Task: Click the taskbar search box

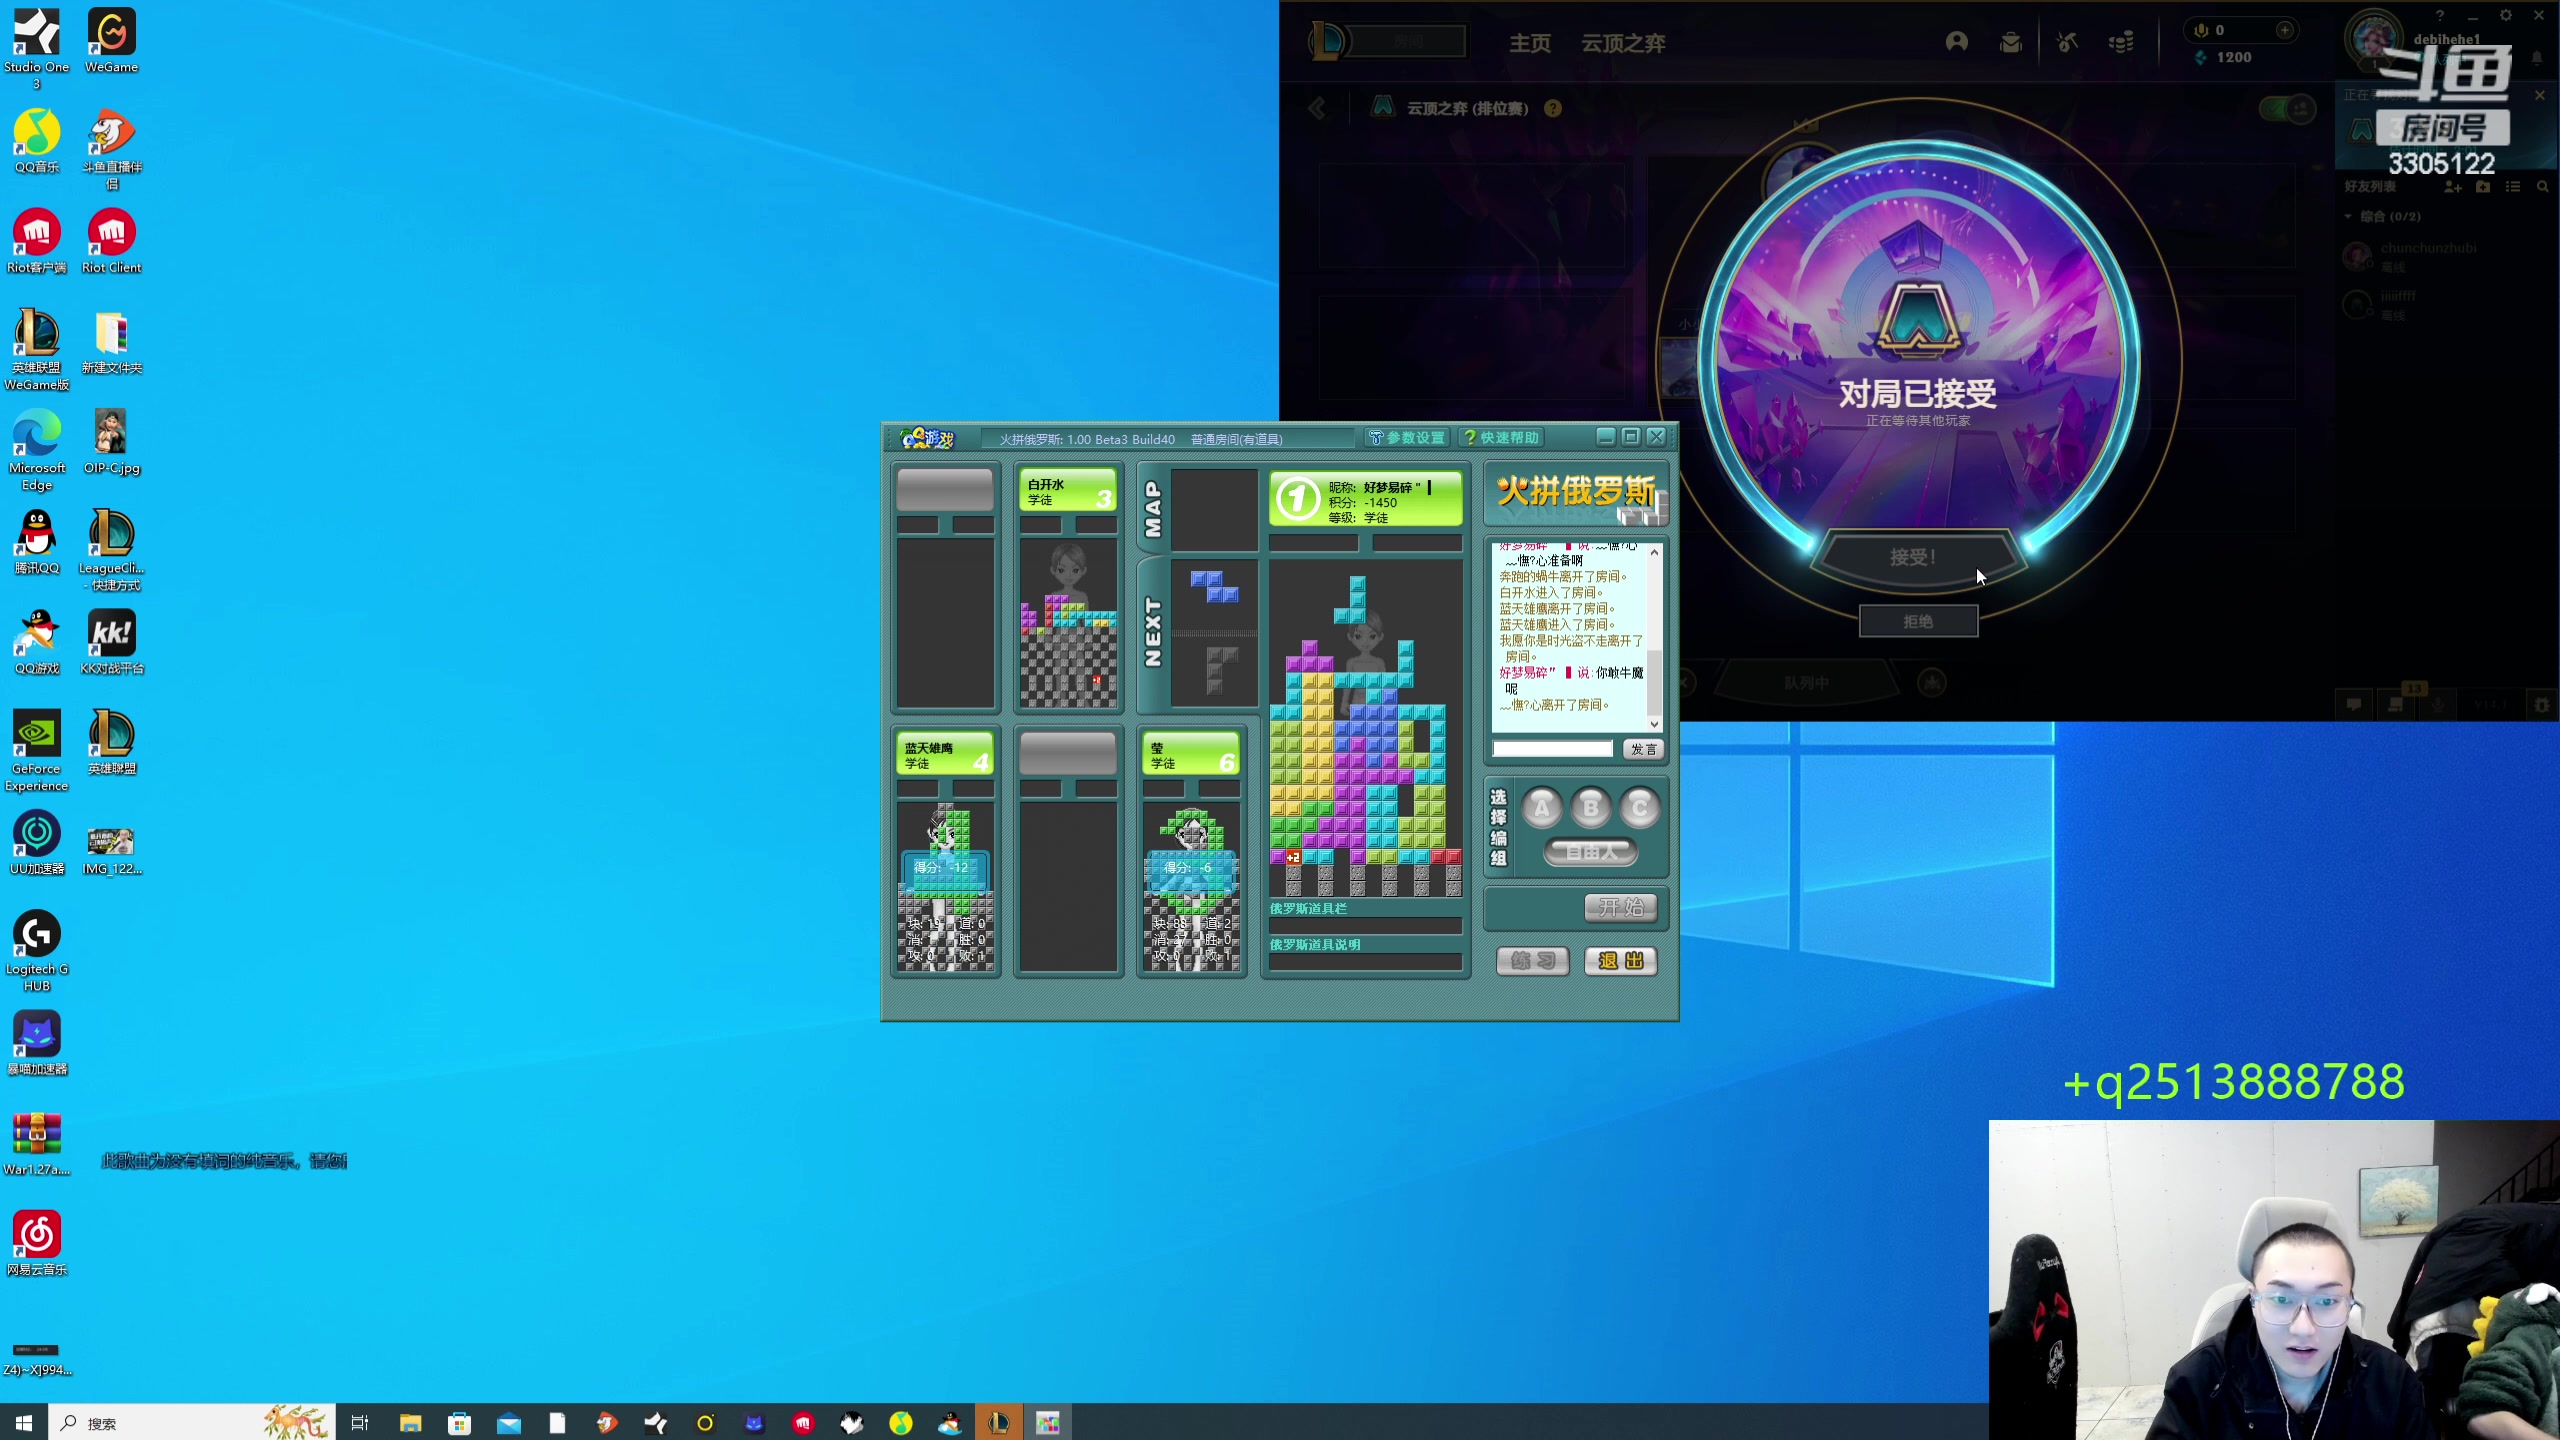Action: click(192, 1422)
